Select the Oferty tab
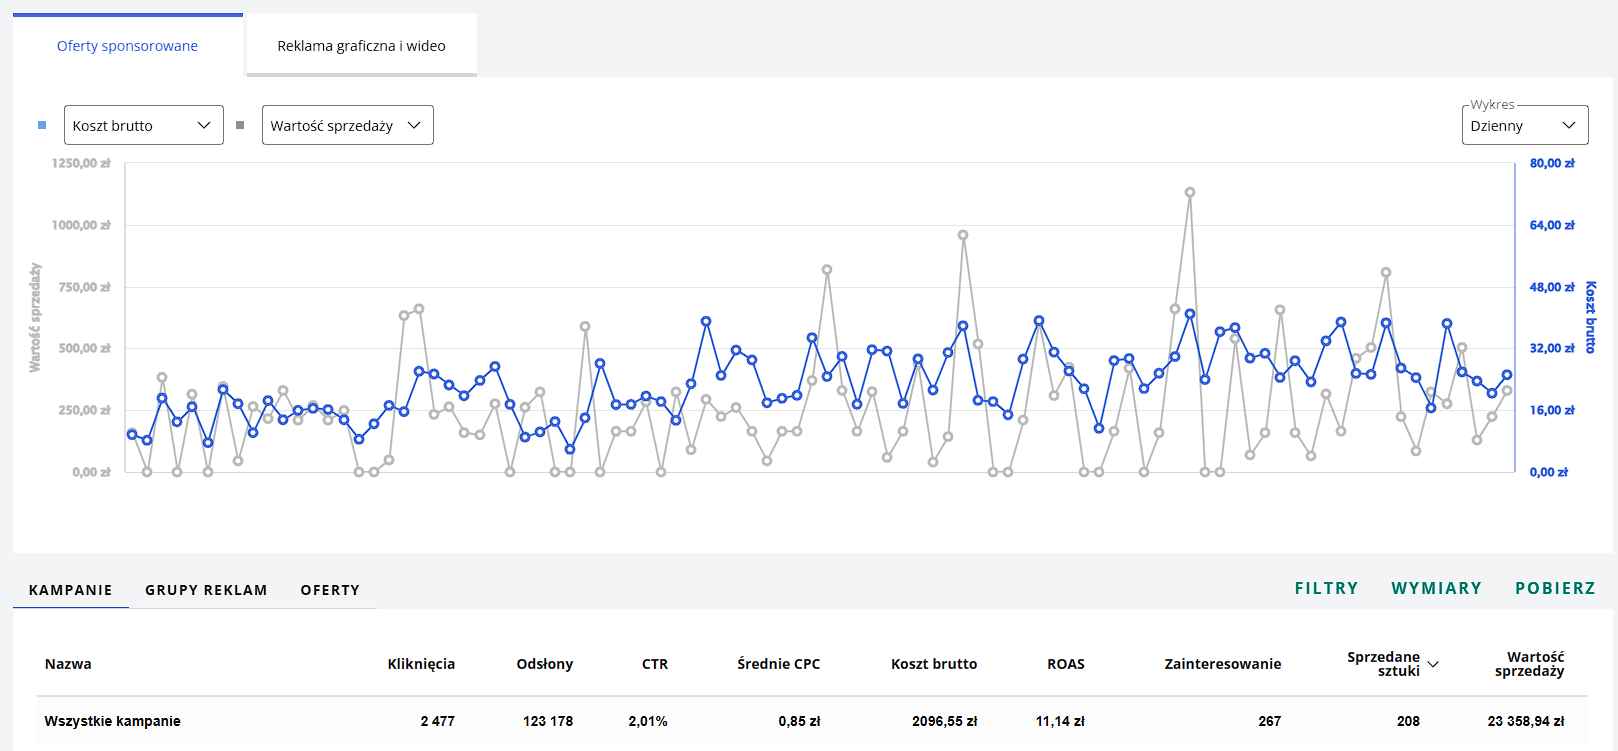This screenshot has width=1618, height=751. tap(330, 590)
